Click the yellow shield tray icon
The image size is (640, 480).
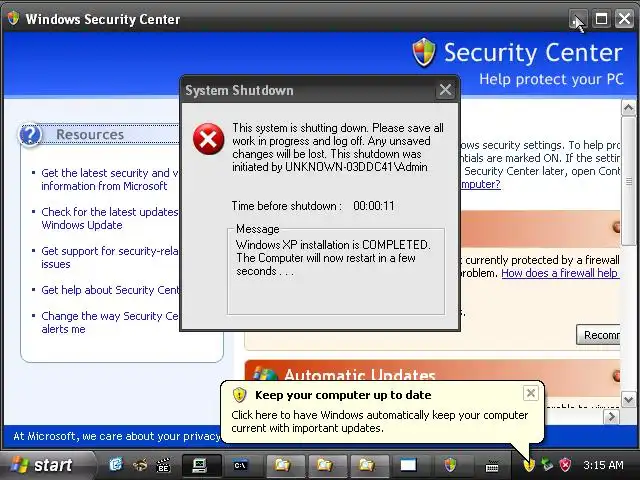(529, 465)
